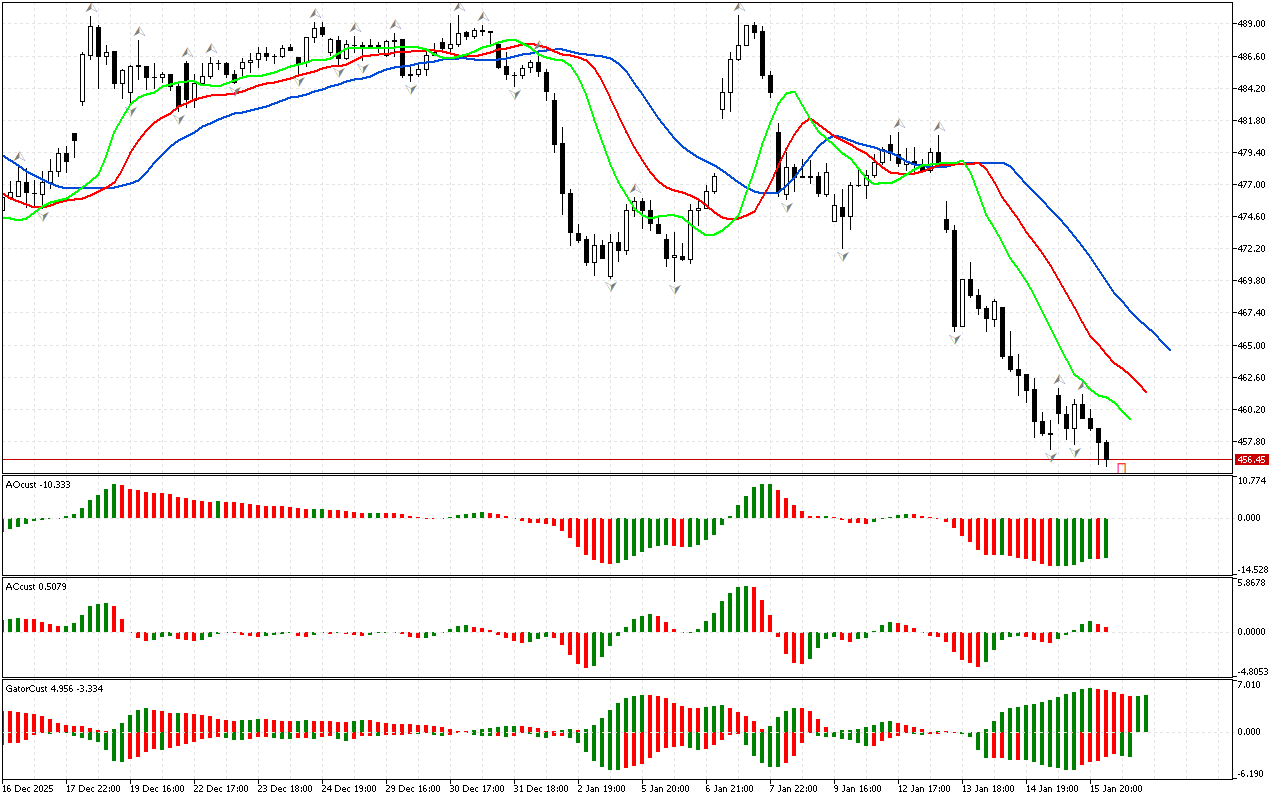Image resolution: width=1280 pixels, height=800 pixels.
Task: Click the red Alligator teeth line's right end
Action: (x=1145, y=391)
